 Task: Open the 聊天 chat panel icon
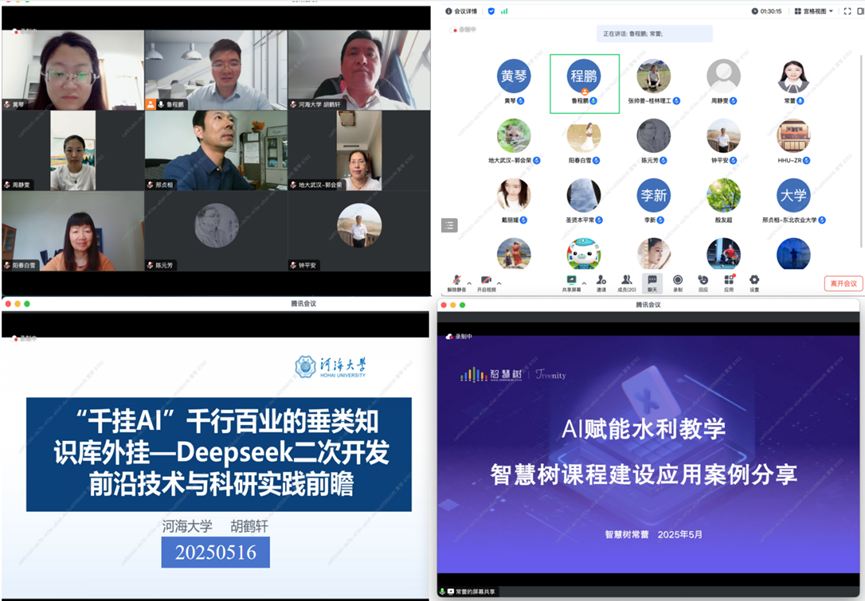[652, 281]
